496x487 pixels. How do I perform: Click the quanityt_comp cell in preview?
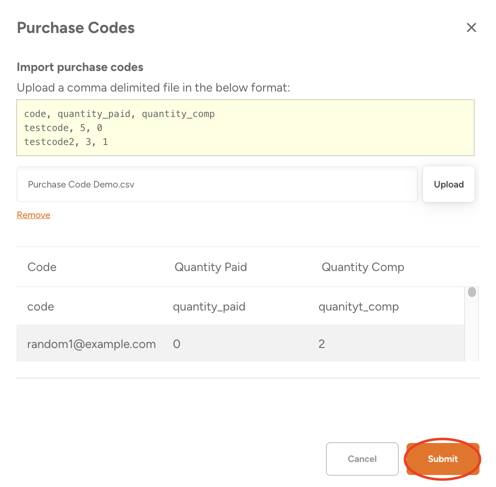[358, 307]
